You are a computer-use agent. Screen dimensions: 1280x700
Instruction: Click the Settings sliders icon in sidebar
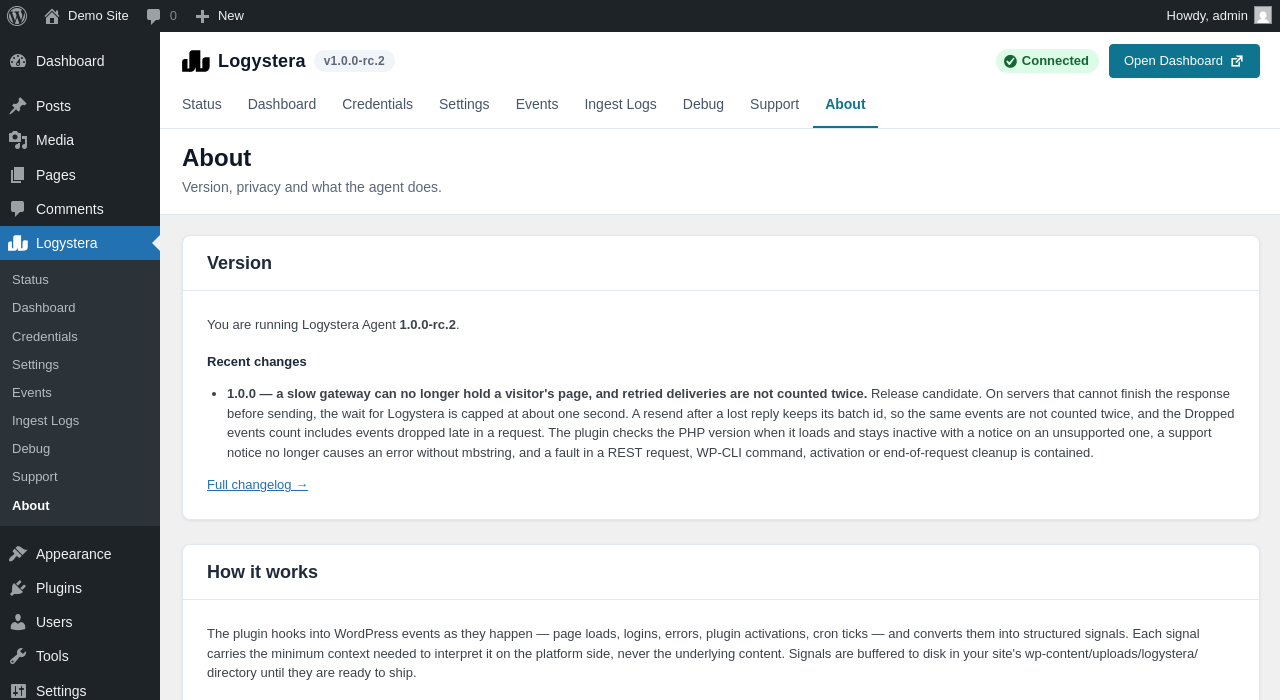(18, 691)
